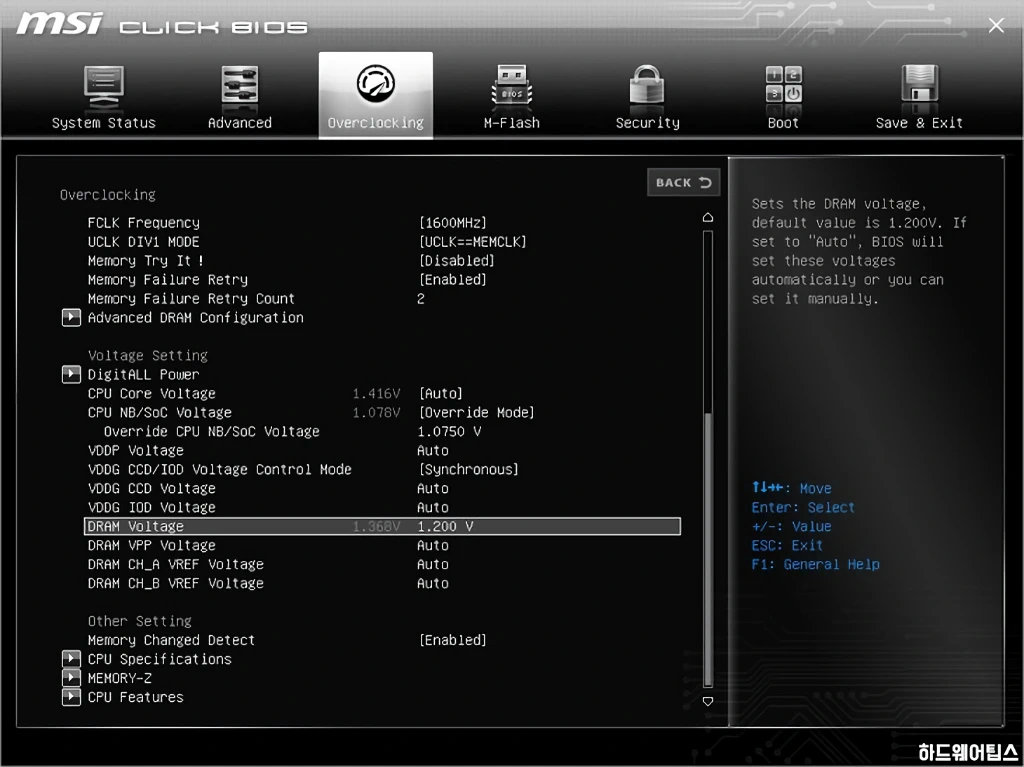Switch to the Advanced tab label

(x=240, y=123)
